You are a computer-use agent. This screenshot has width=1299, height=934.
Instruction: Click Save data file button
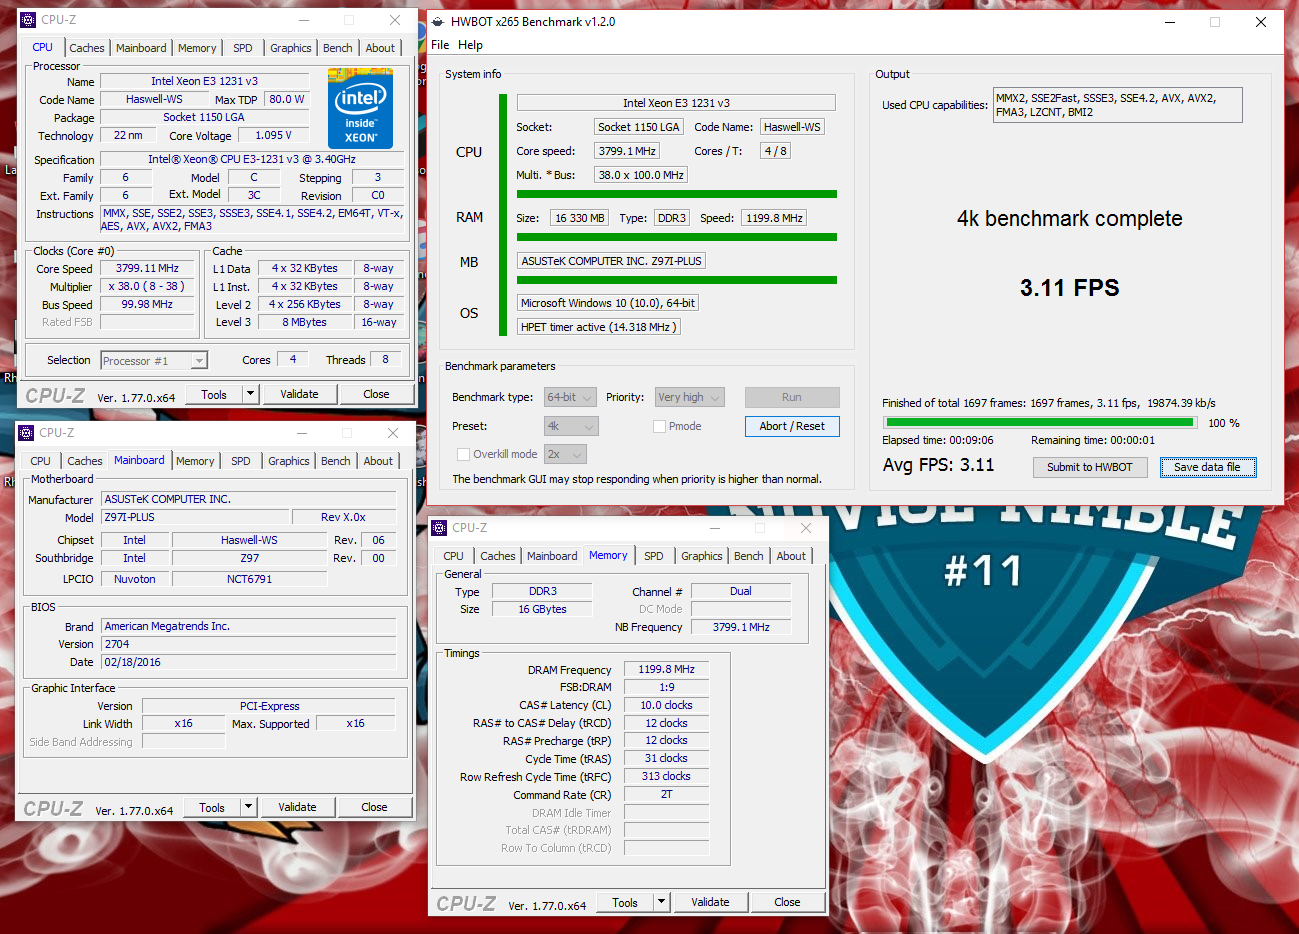click(1207, 467)
